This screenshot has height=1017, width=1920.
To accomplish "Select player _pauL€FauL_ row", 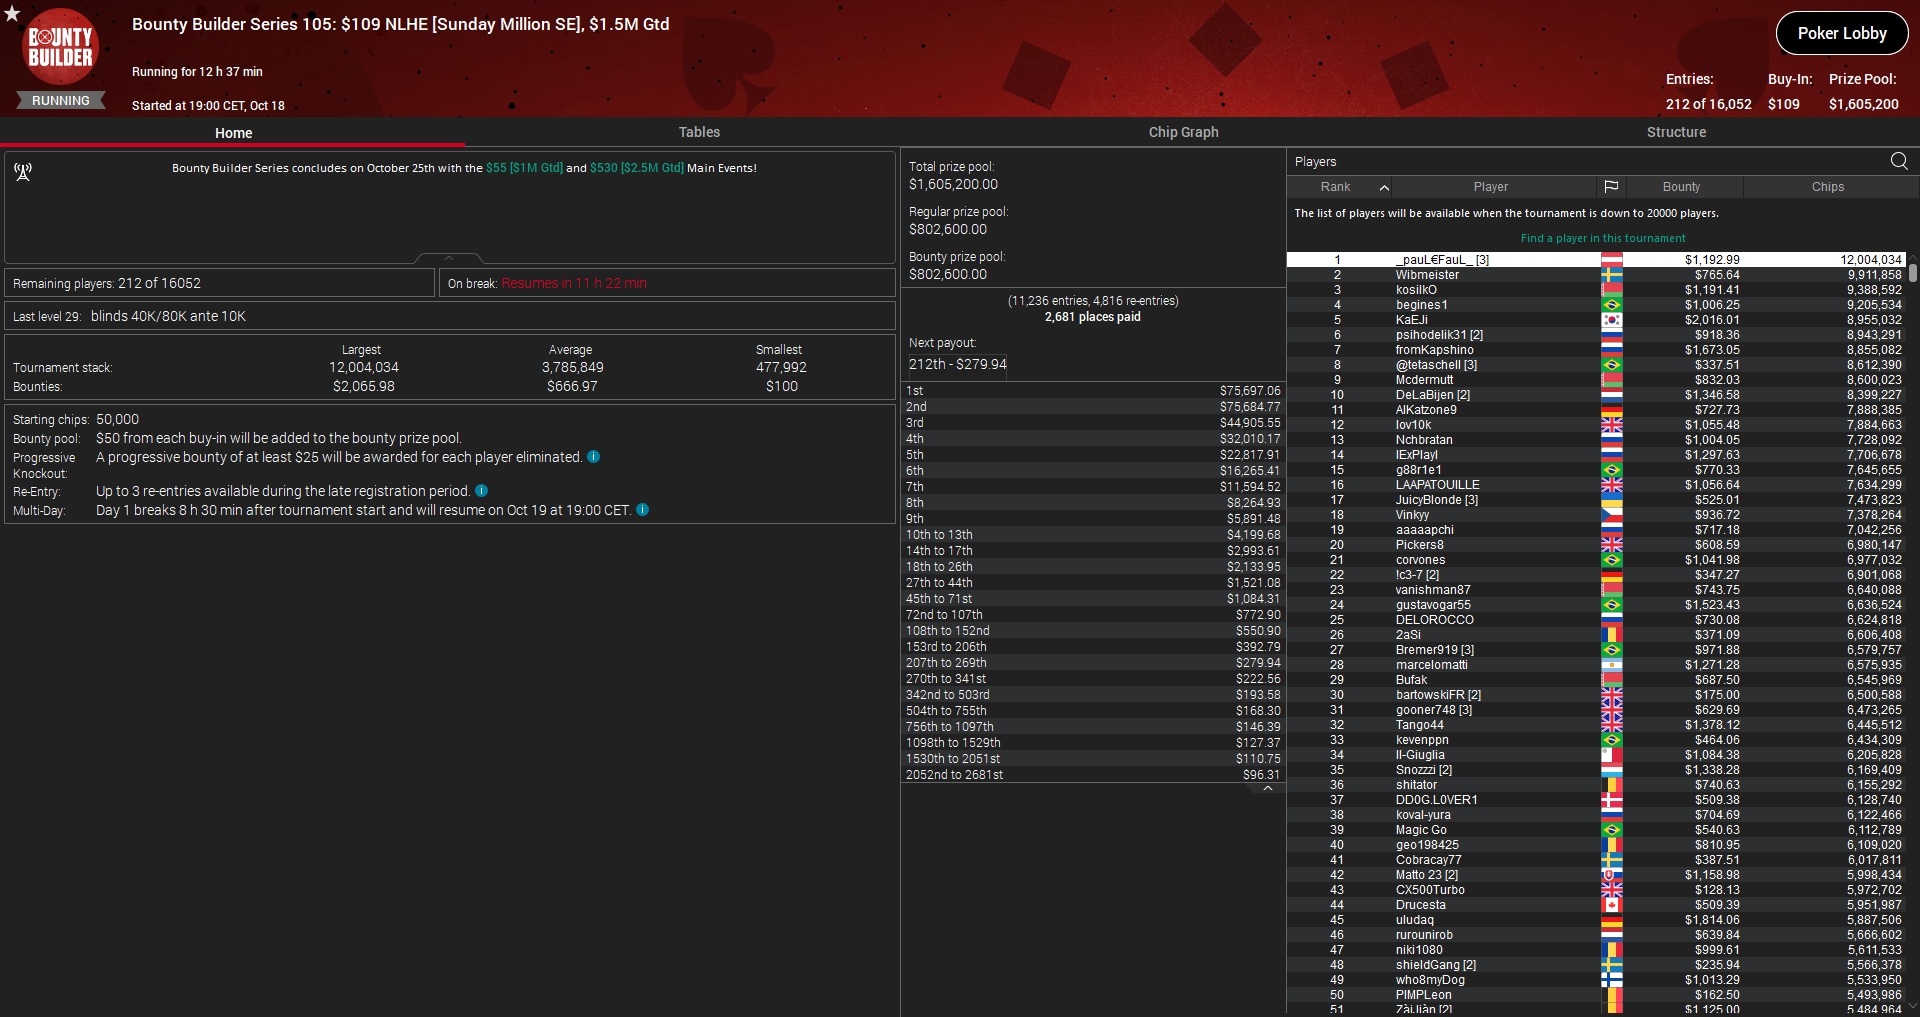I will pyautogui.click(x=1596, y=260).
